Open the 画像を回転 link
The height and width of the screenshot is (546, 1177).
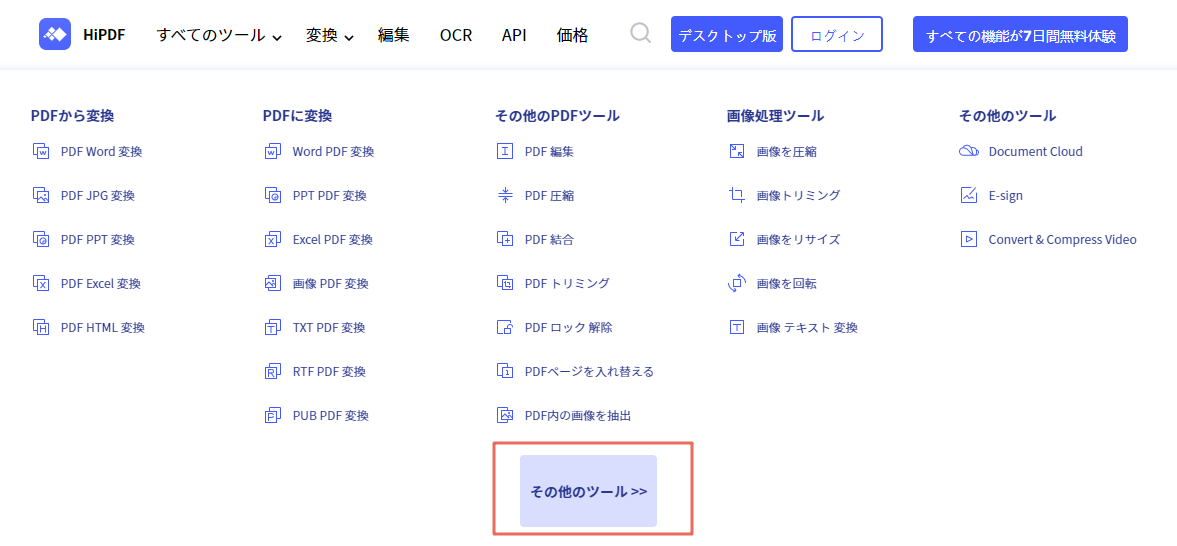[x=787, y=284]
